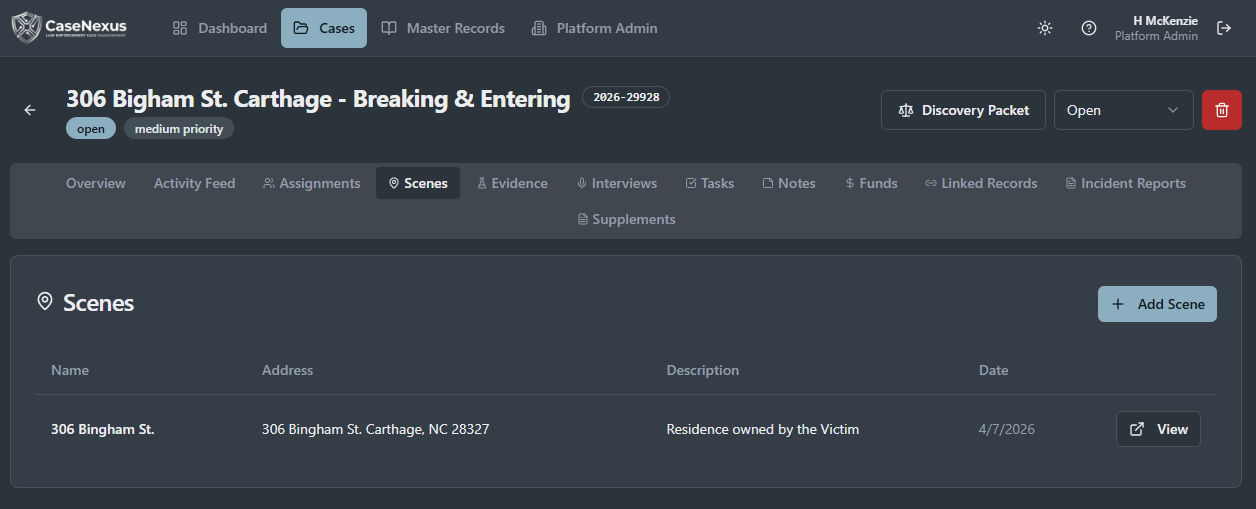Open the help question mark icon
This screenshot has height=509, width=1256.
coord(1089,28)
